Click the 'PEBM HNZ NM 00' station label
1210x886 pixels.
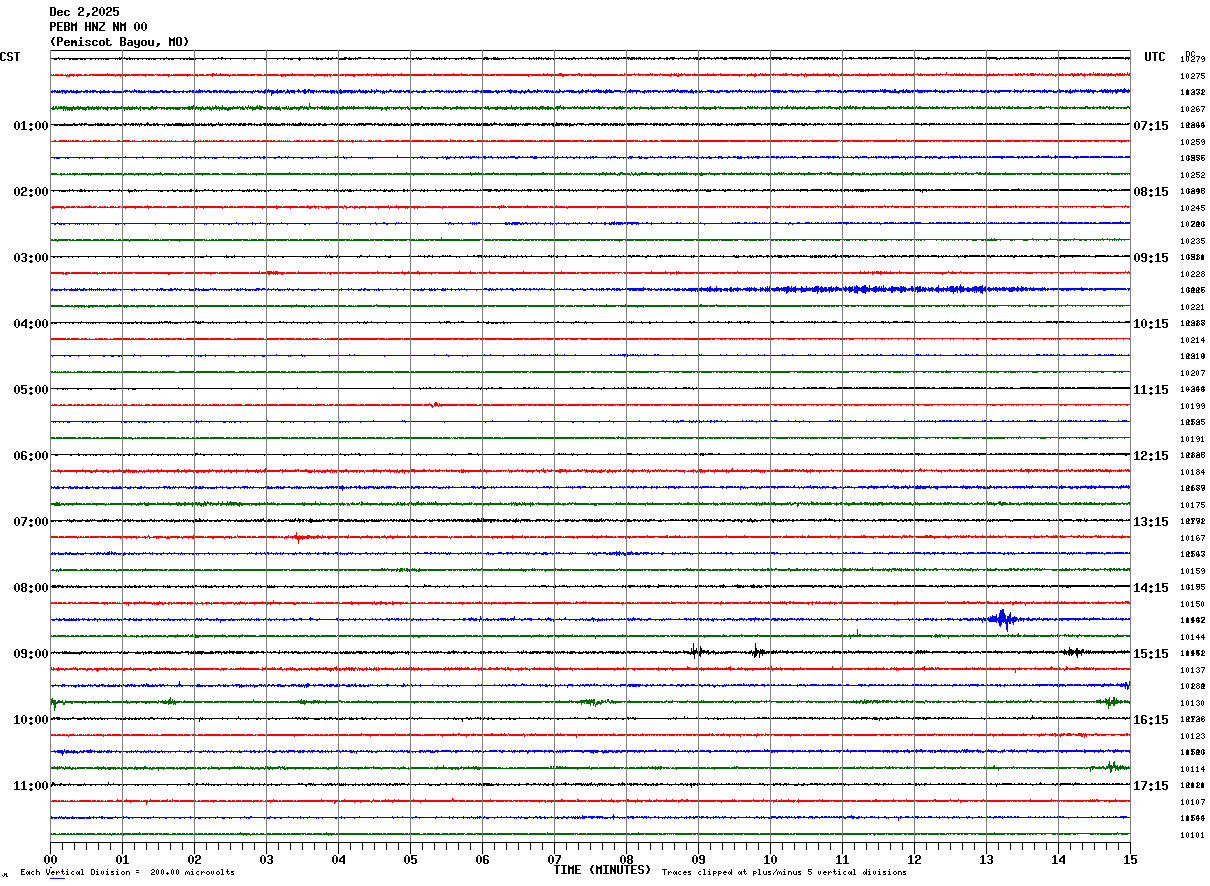98,27
